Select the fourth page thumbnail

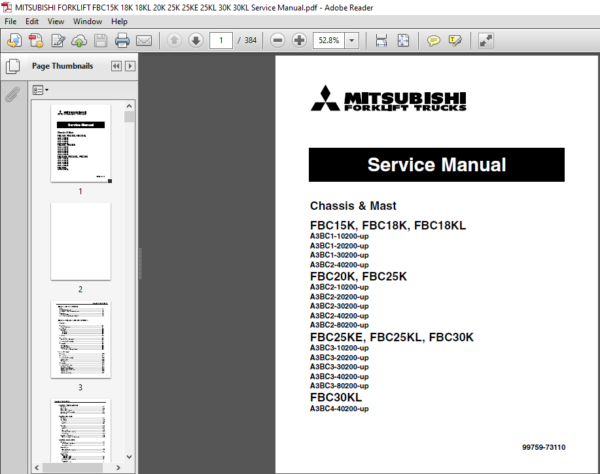(81, 430)
